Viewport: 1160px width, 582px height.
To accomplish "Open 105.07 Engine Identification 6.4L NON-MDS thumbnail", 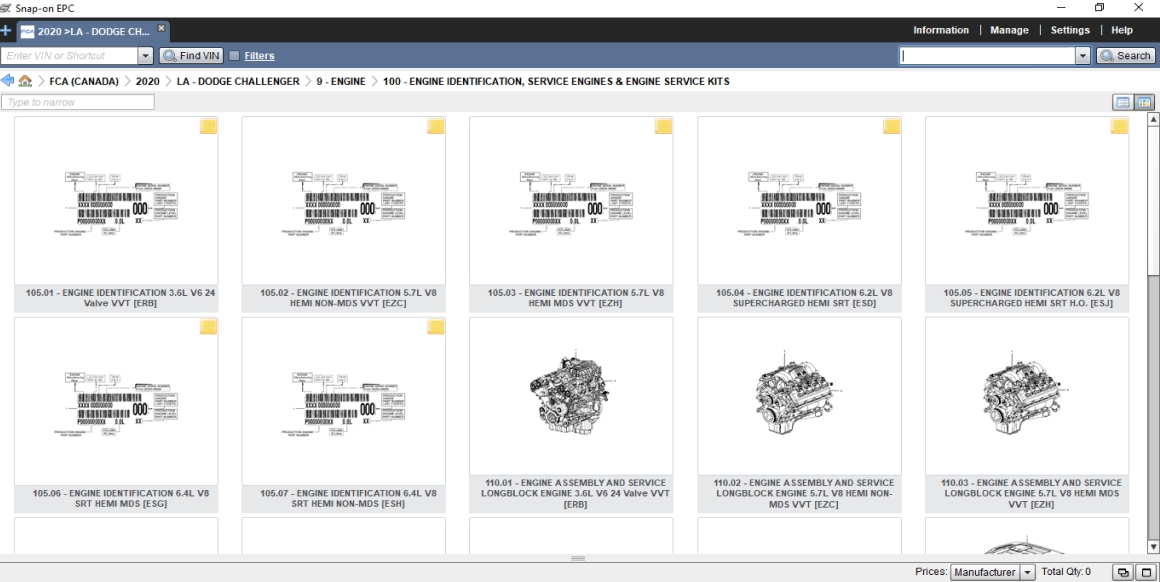I will pyautogui.click(x=343, y=402).
